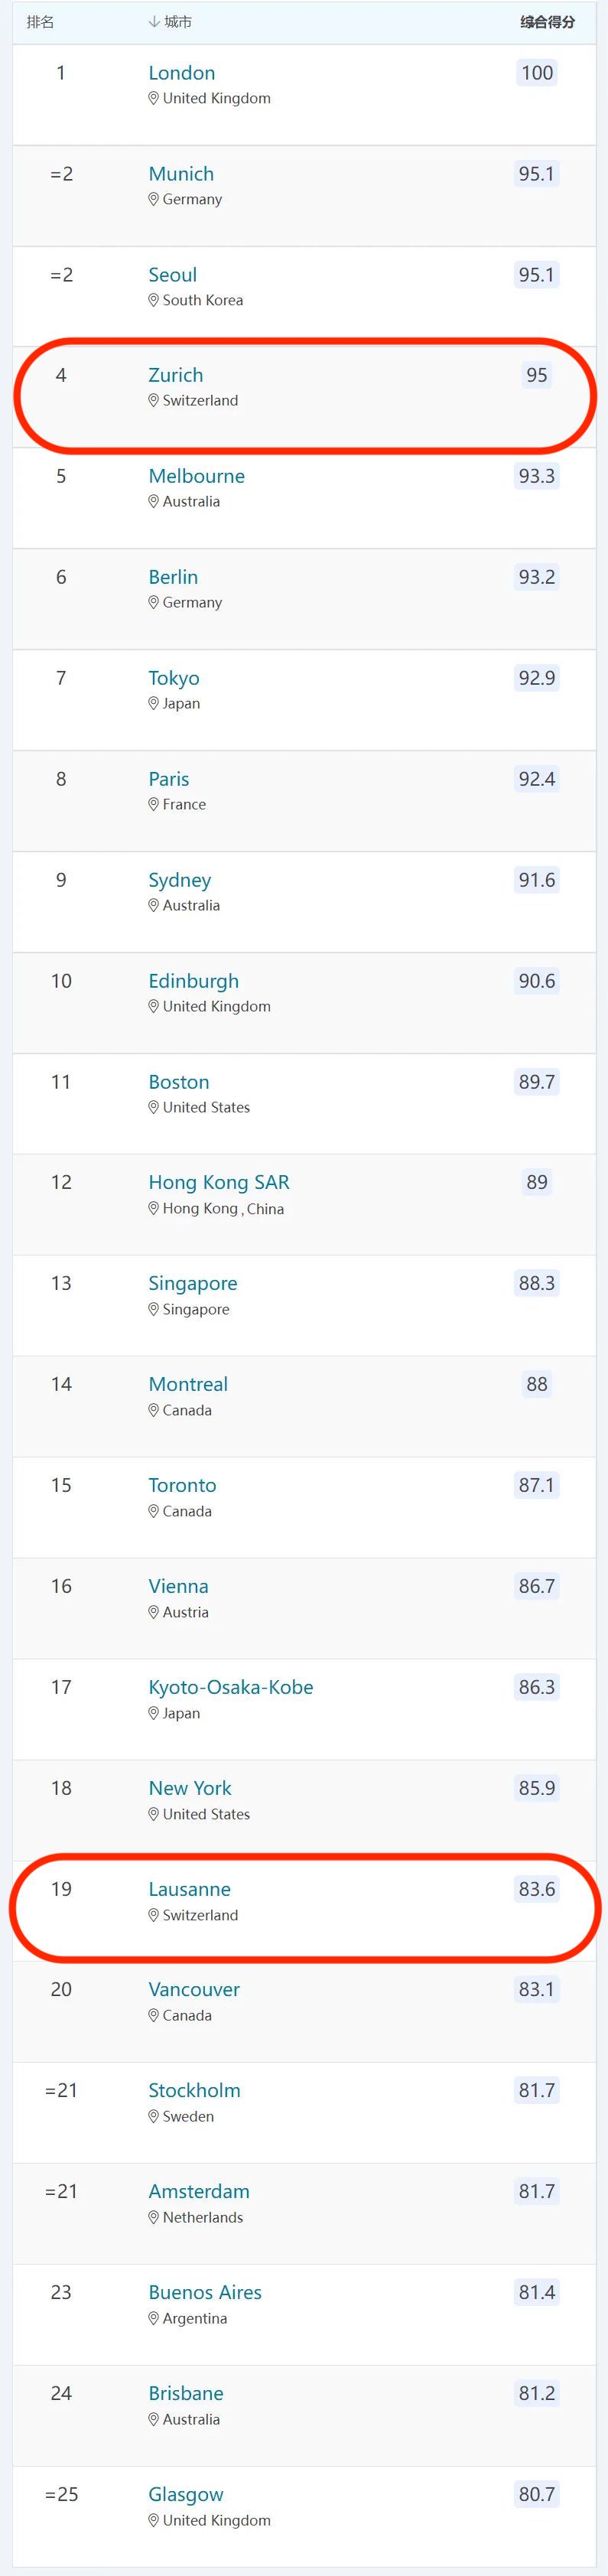Viewport: 608px width, 2576px height.
Task: Click the location pin next to Singapore country
Action: tap(154, 1309)
